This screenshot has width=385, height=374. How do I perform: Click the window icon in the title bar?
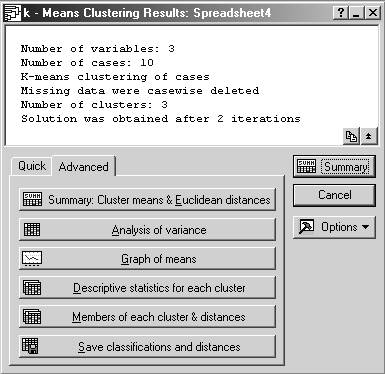(12, 14)
